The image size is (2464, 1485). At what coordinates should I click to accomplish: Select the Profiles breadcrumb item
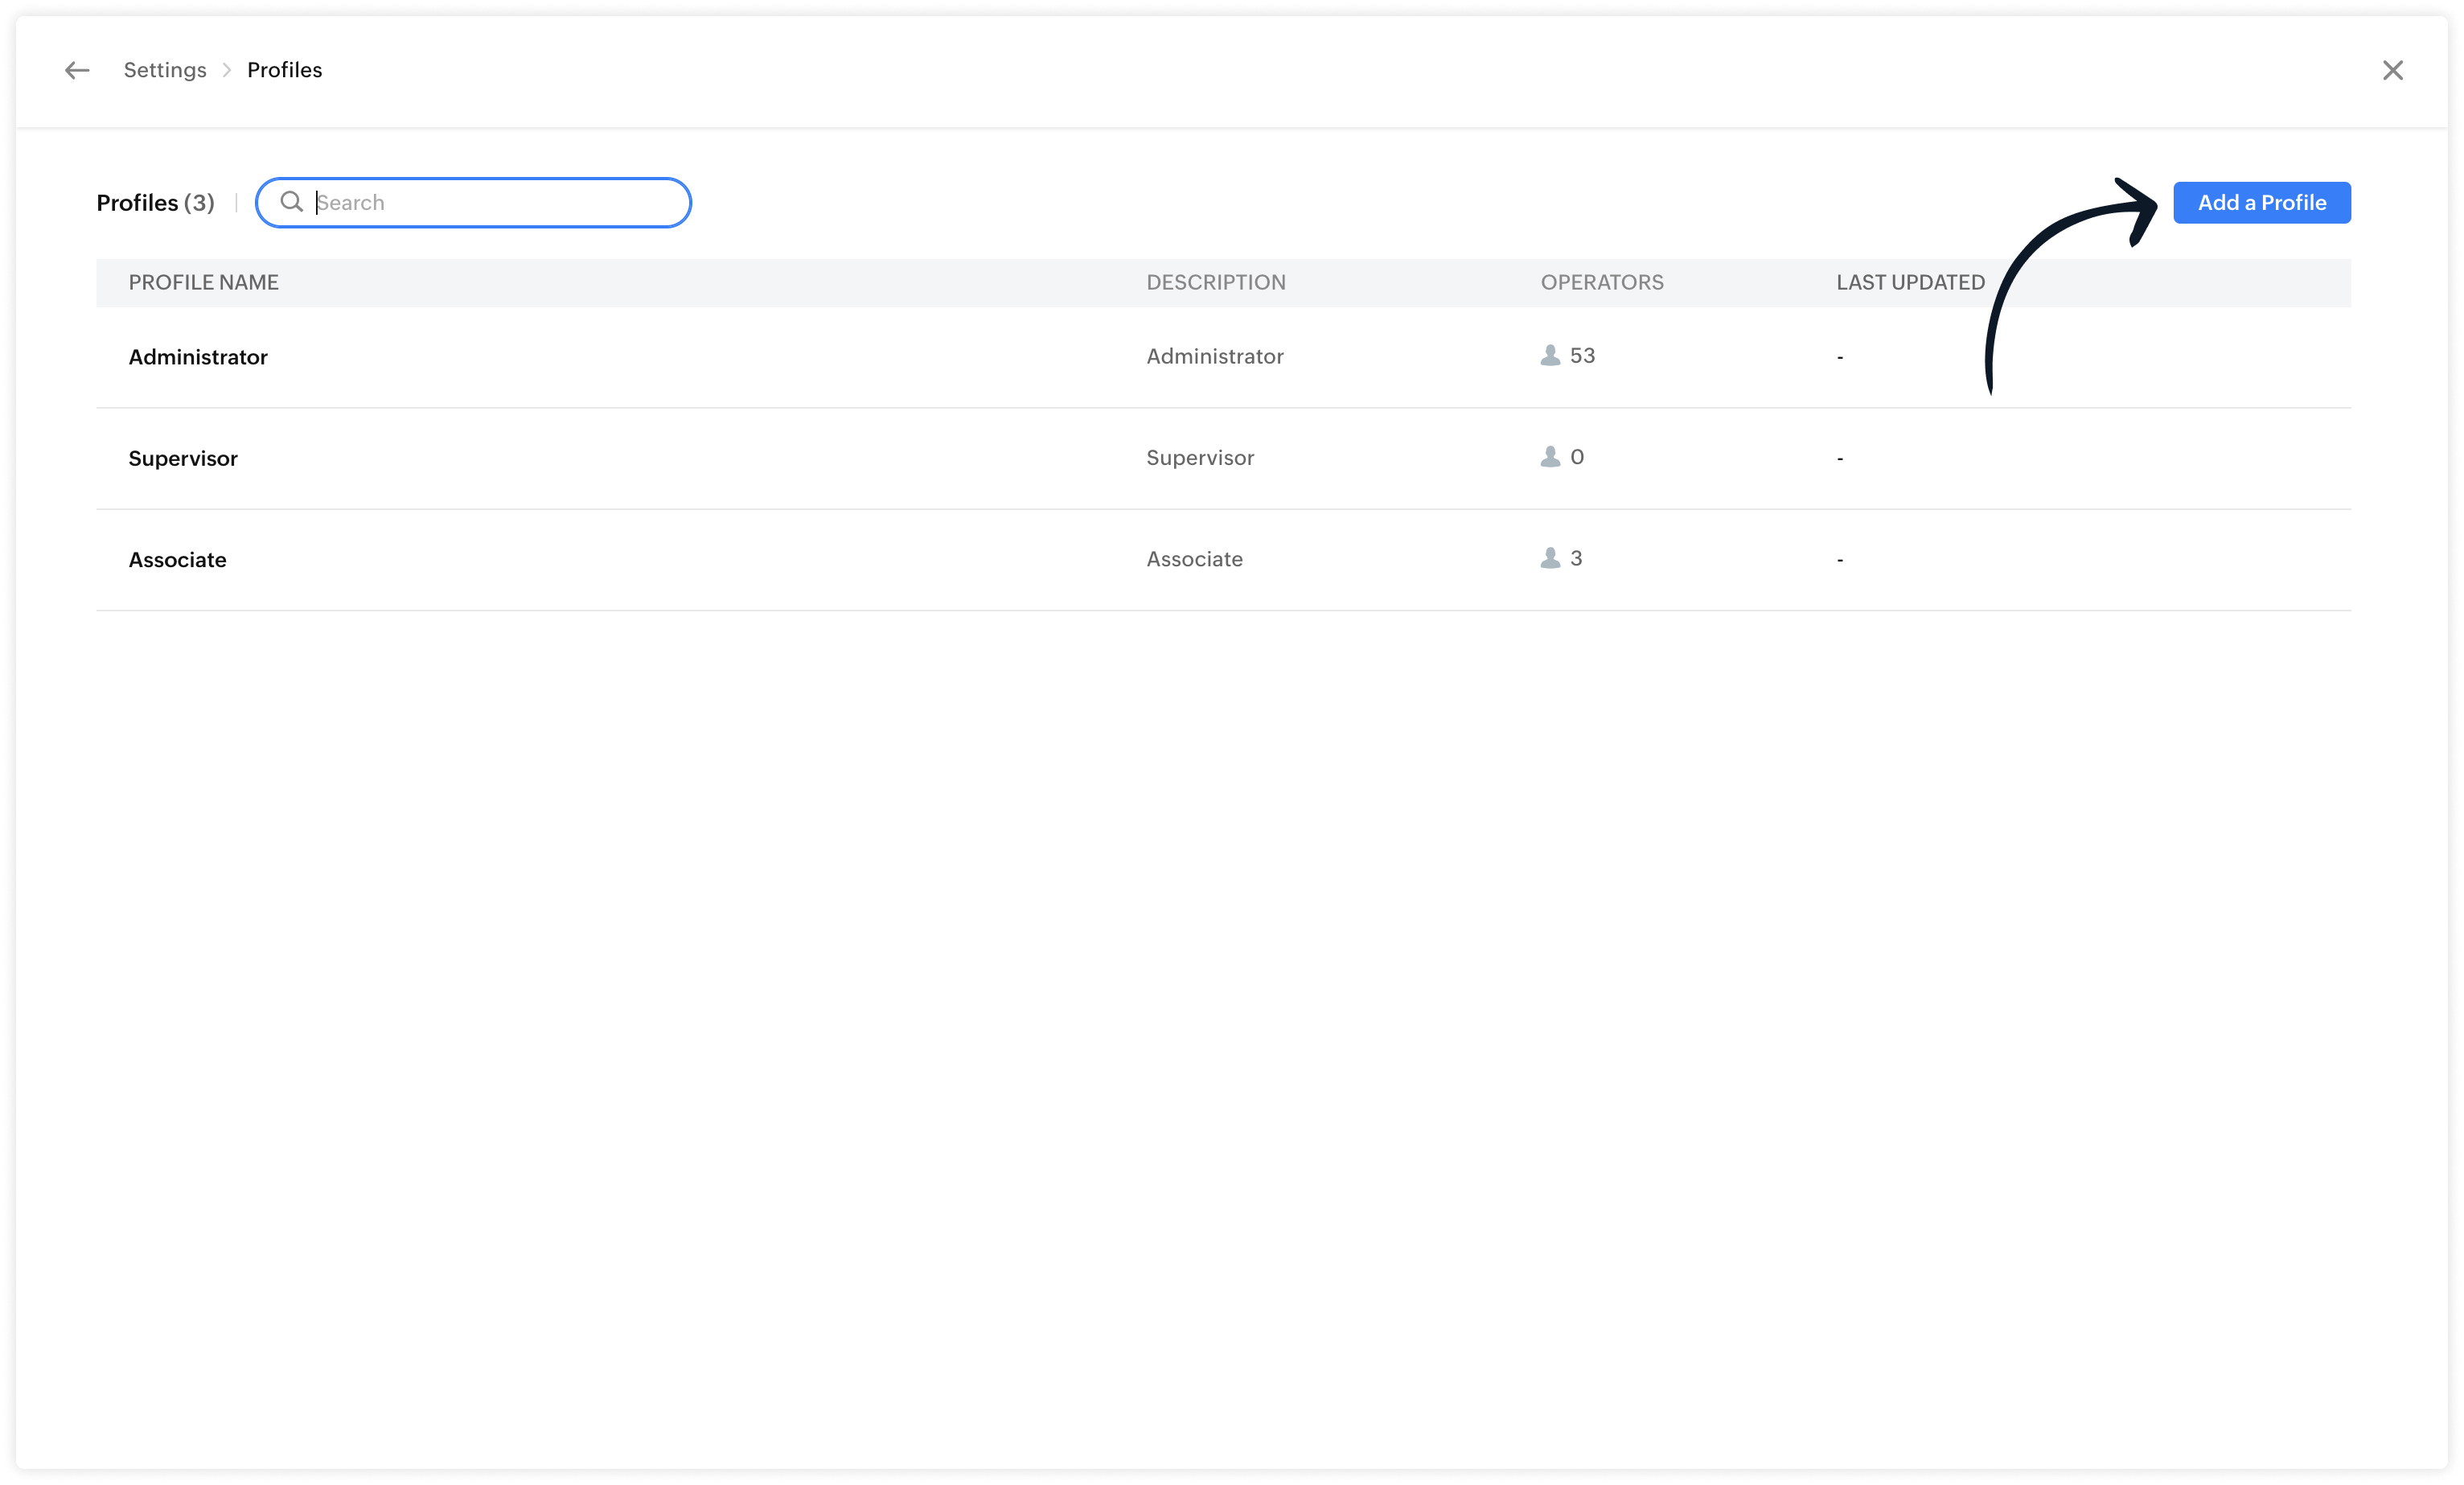click(284, 70)
